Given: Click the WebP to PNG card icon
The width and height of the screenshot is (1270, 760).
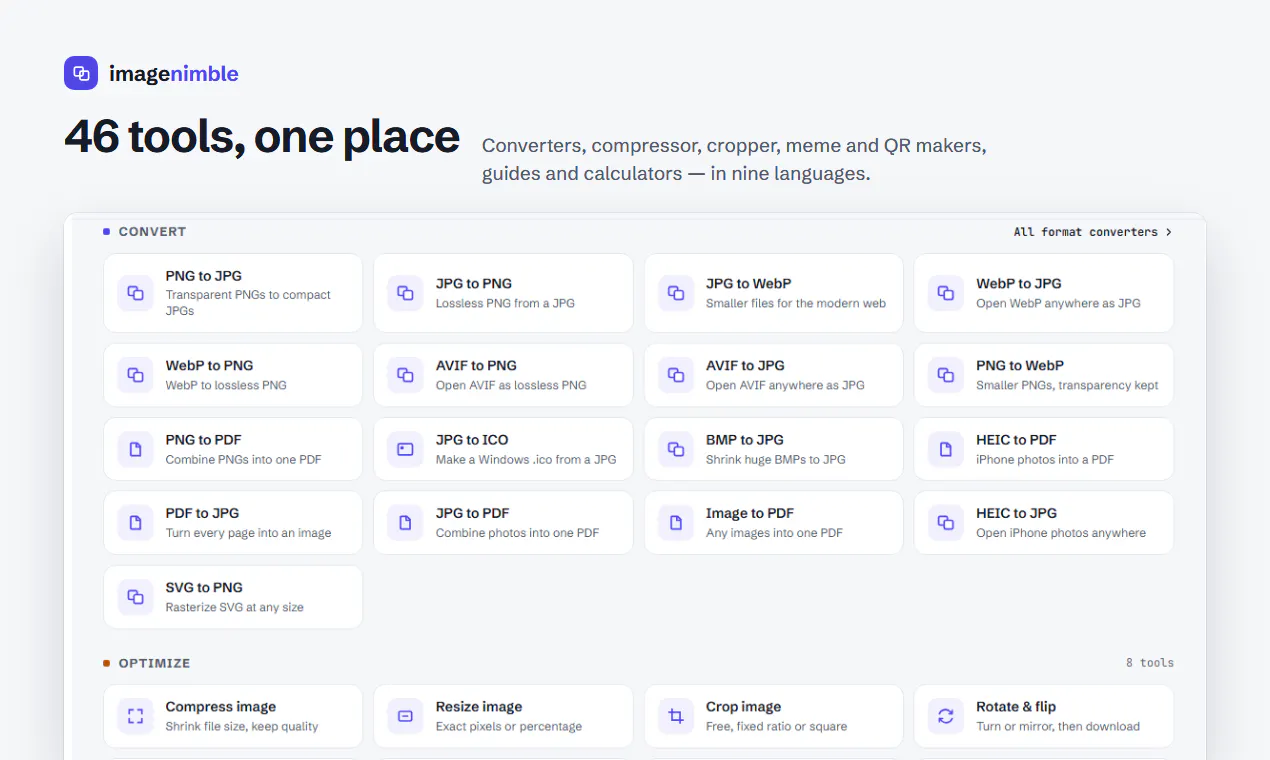Looking at the screenshot, I should point(135,375).
